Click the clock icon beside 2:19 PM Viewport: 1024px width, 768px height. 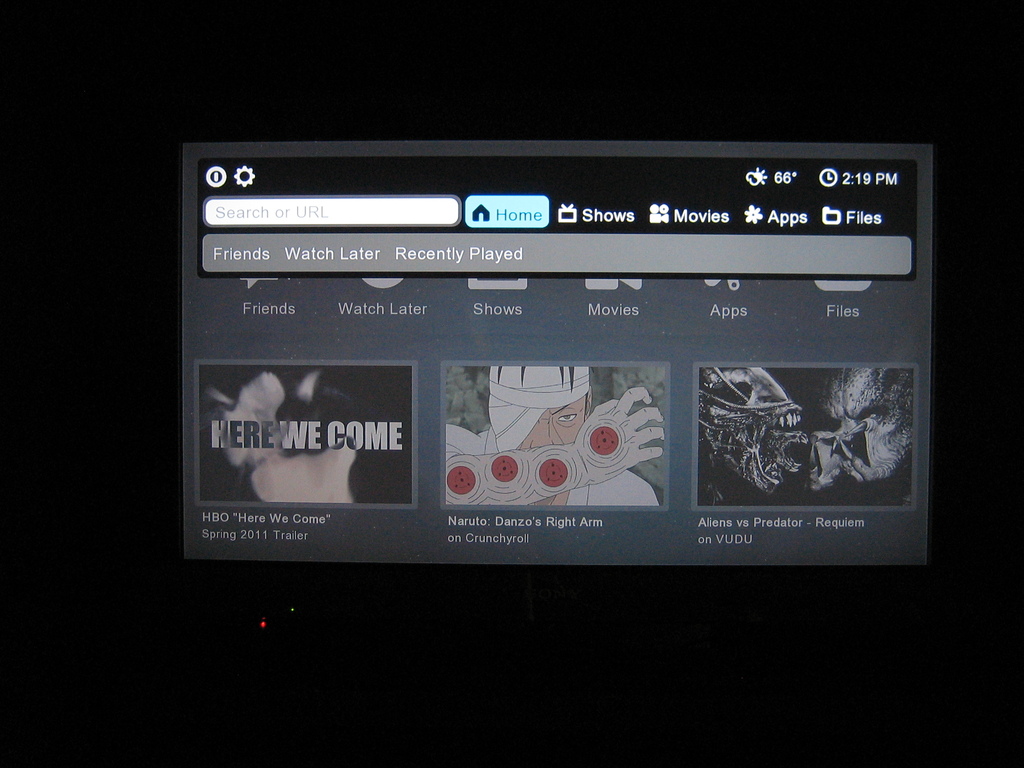tap(827, 178)
